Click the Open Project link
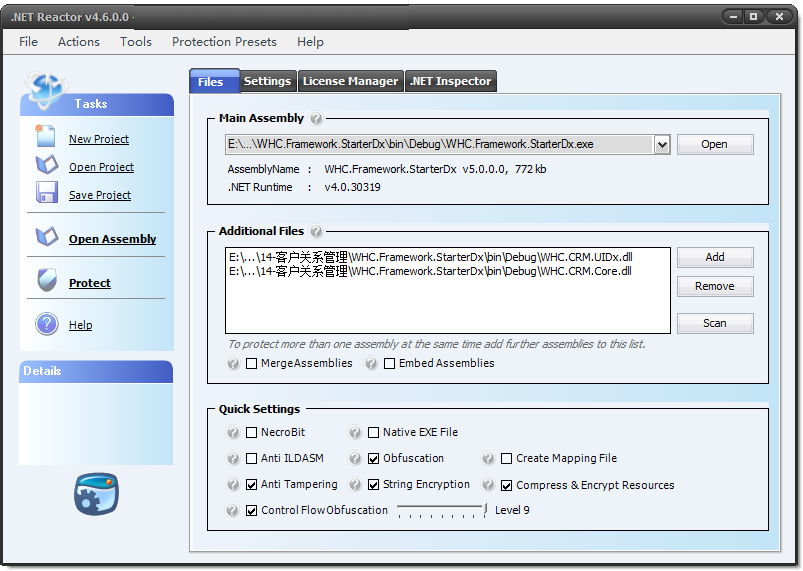The image size is (803, 571). click(x=101, y=167)
